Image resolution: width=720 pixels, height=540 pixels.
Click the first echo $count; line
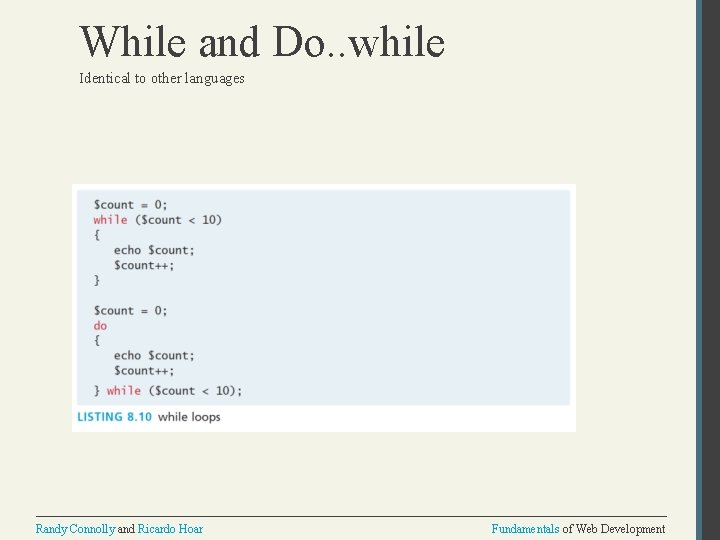[x=154, y=250]
